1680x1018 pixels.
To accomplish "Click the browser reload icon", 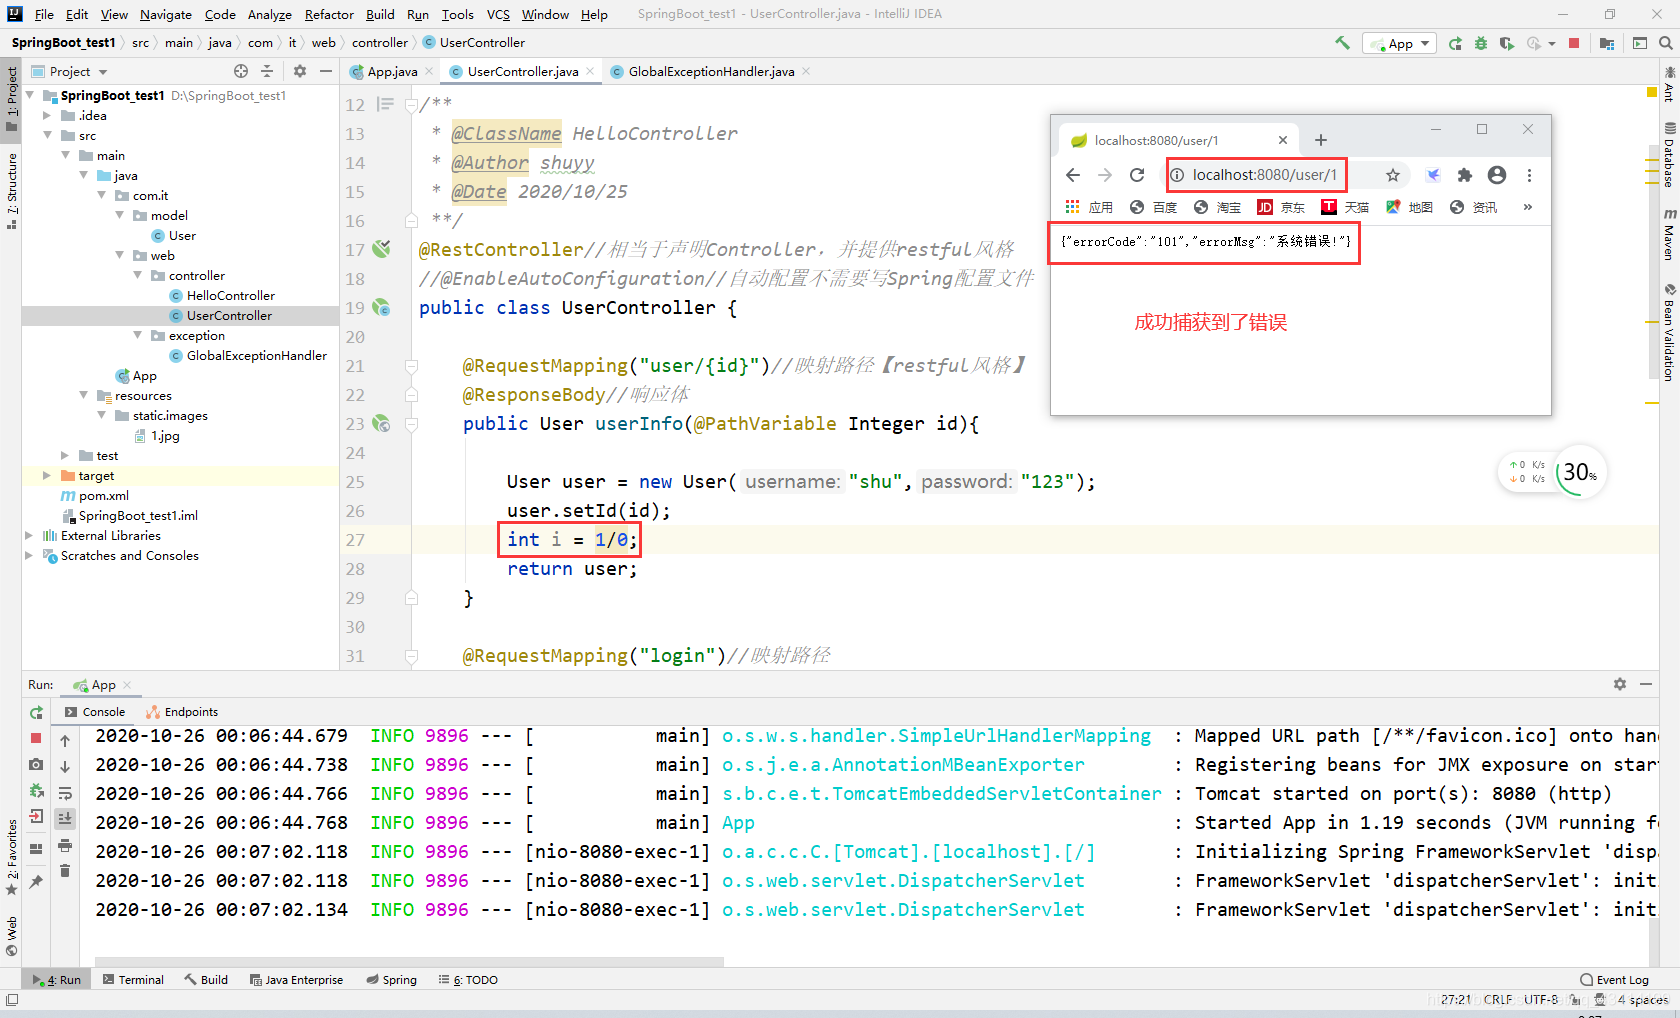I will click(1137, 175).
